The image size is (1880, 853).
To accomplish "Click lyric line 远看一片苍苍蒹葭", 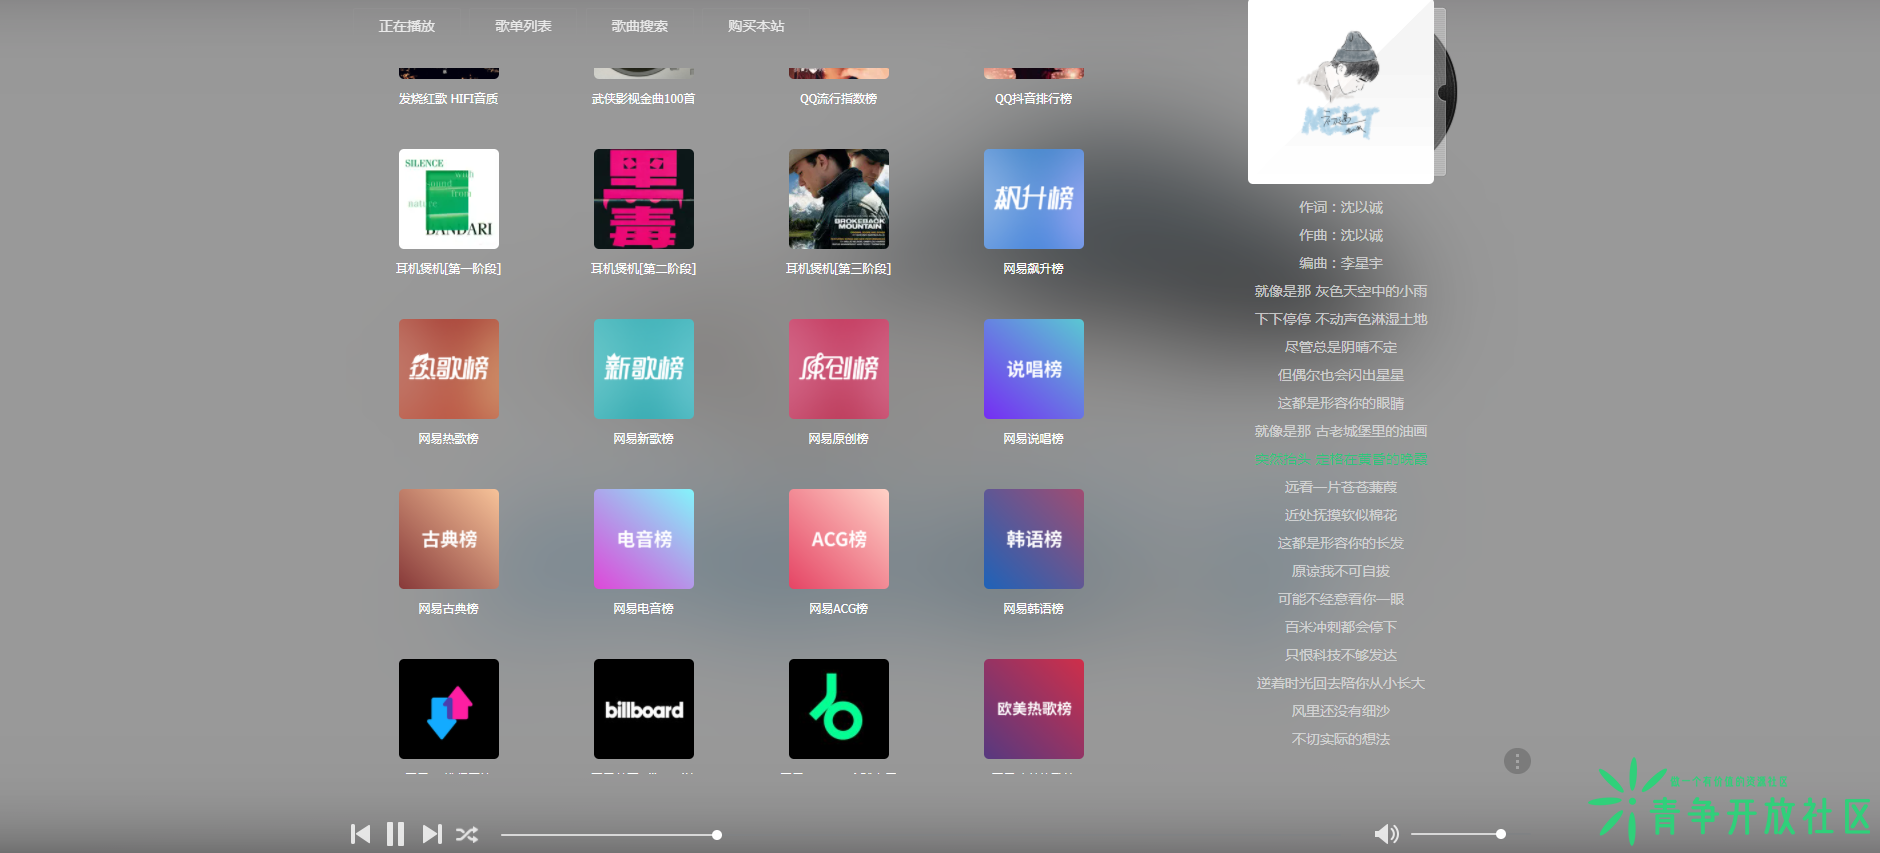I will click(x=1341, y=487).
